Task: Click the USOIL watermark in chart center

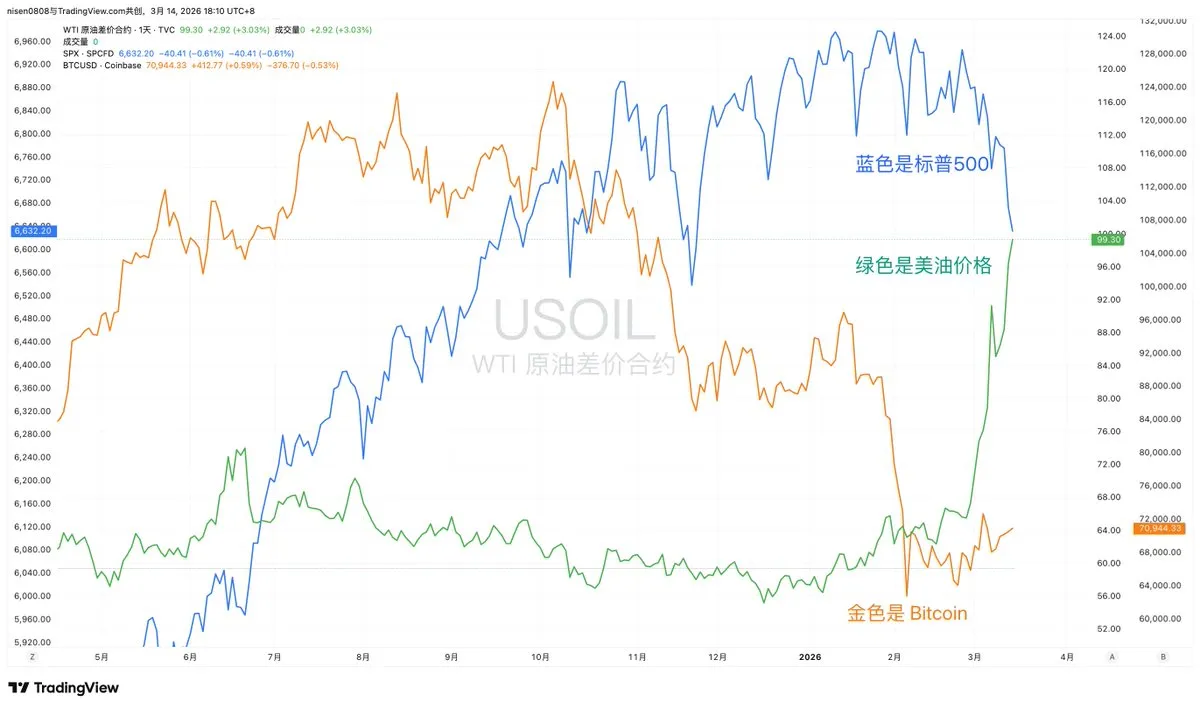Action: pos(574,322)
